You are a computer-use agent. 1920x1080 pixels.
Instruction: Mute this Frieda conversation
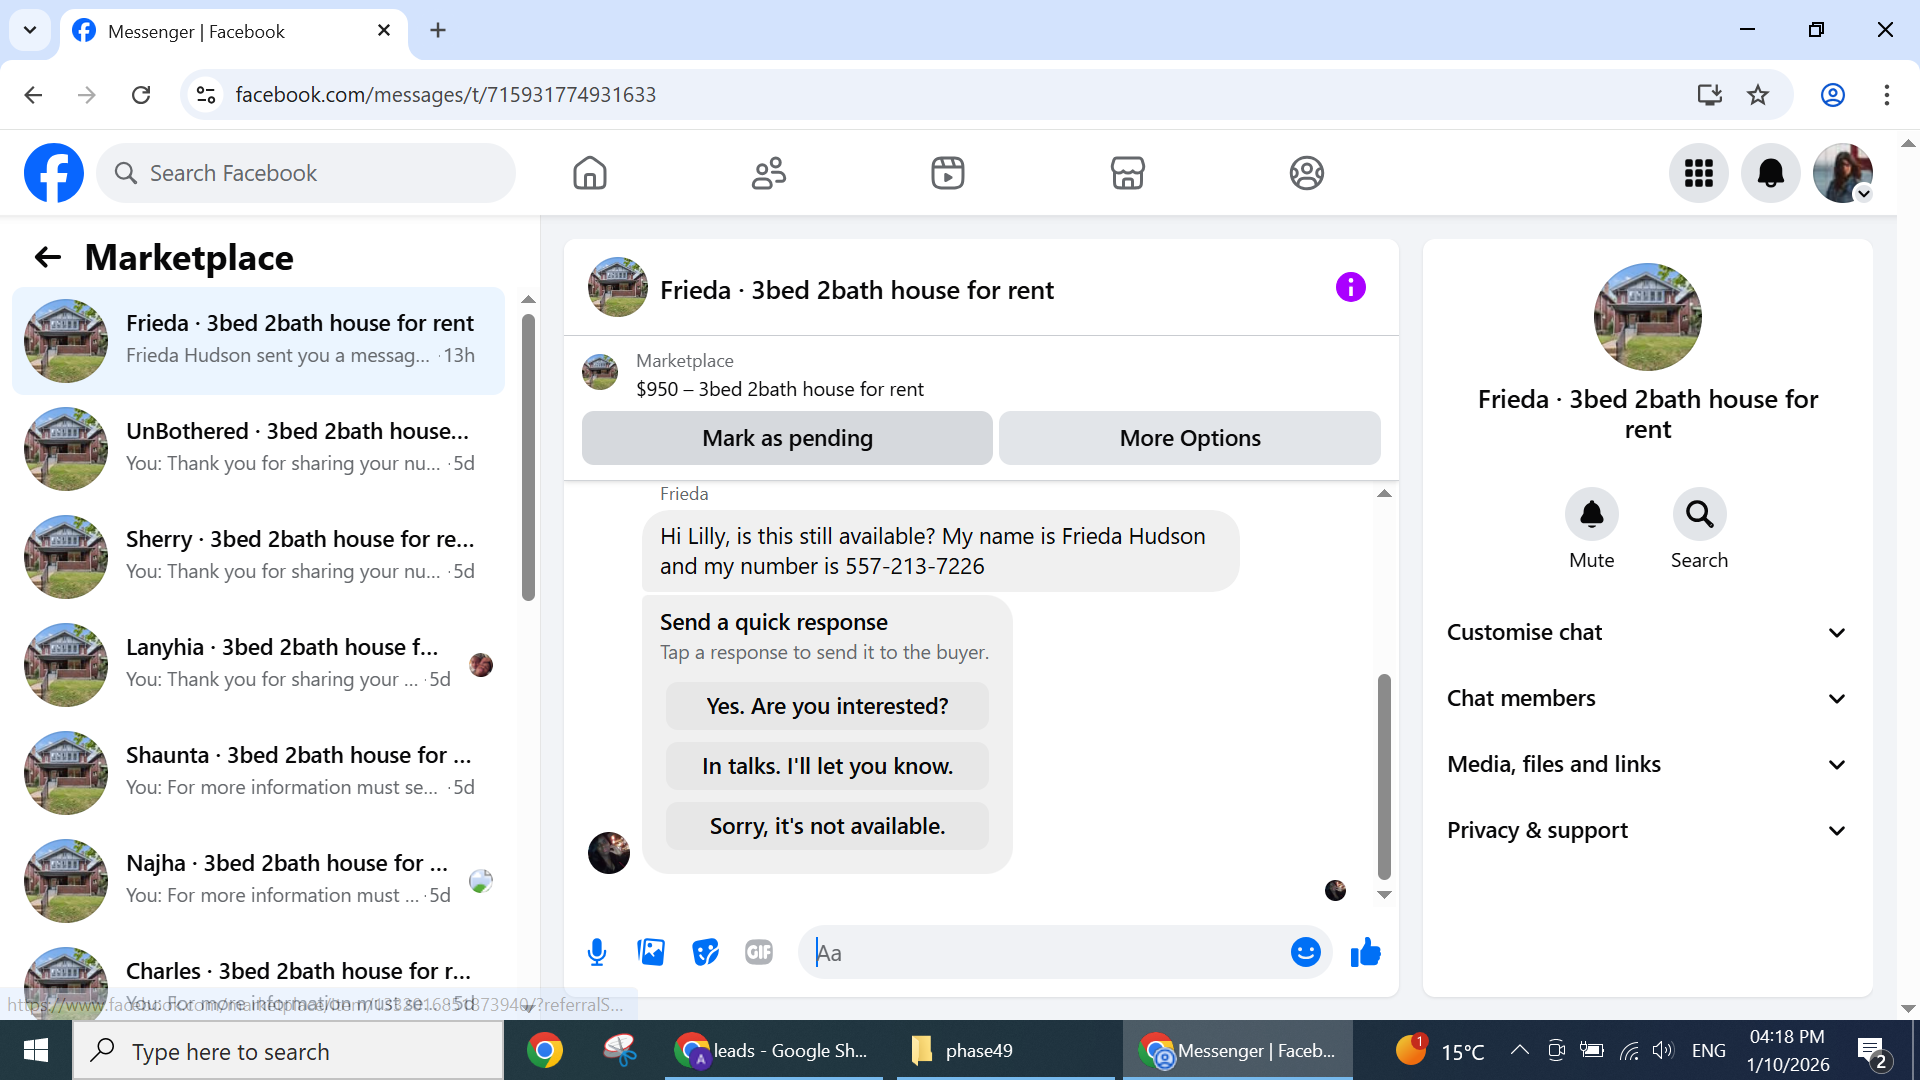click(1591, 515)
